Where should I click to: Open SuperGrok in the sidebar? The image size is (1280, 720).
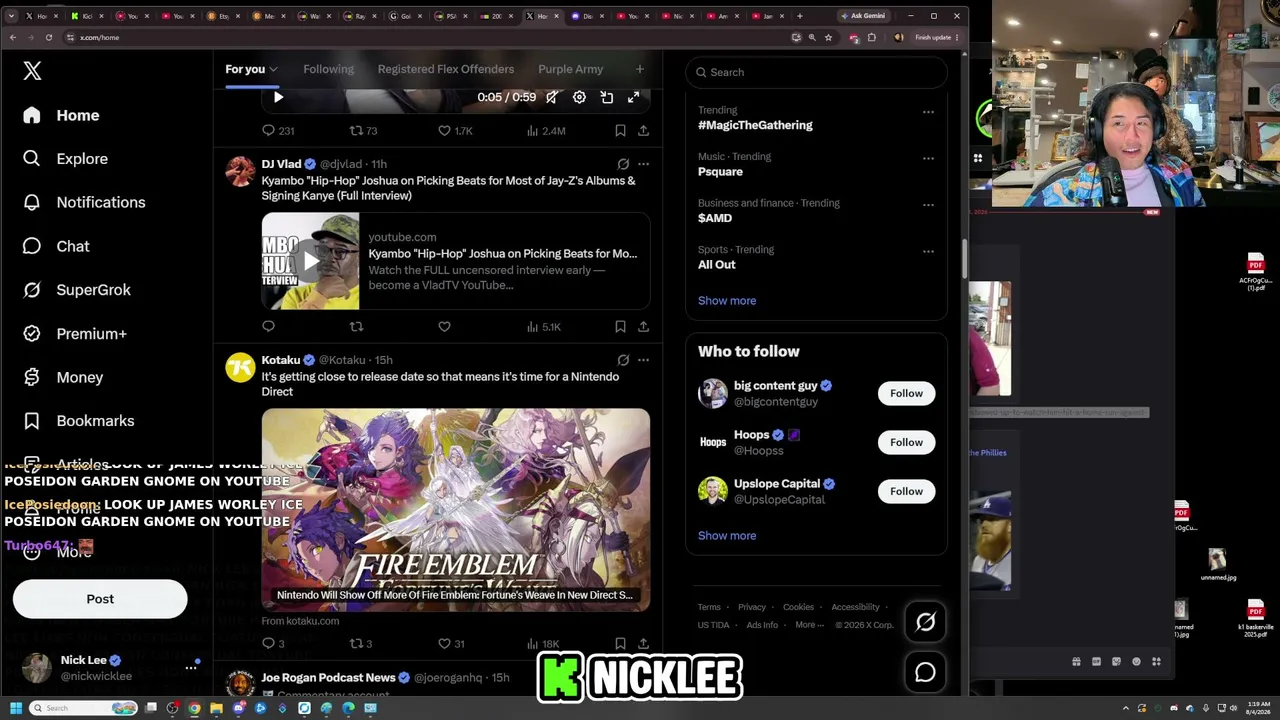78,290
